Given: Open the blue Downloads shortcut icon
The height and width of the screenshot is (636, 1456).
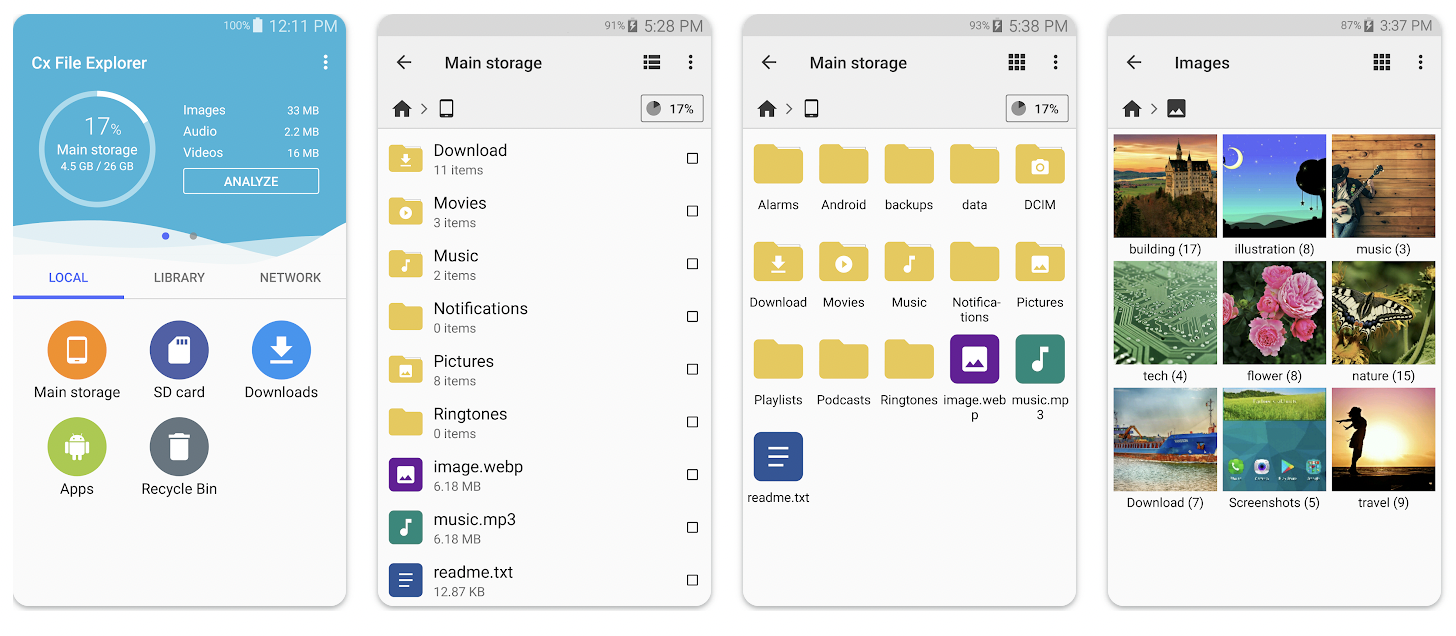Looking at the screenshot, I should tap(281, 351).
